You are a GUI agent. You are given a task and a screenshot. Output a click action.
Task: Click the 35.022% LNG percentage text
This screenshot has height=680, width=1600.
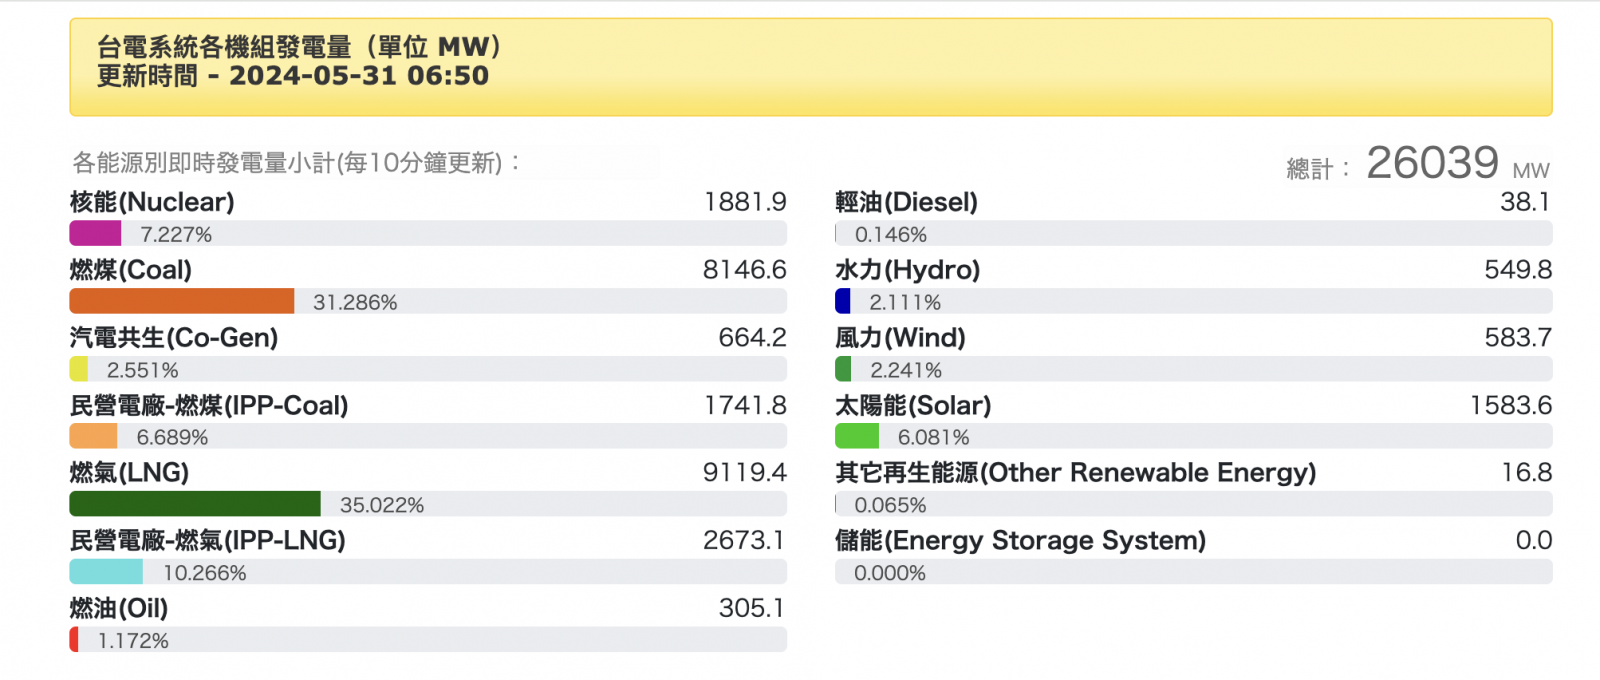pyautogui.click(x=382, y=505)
